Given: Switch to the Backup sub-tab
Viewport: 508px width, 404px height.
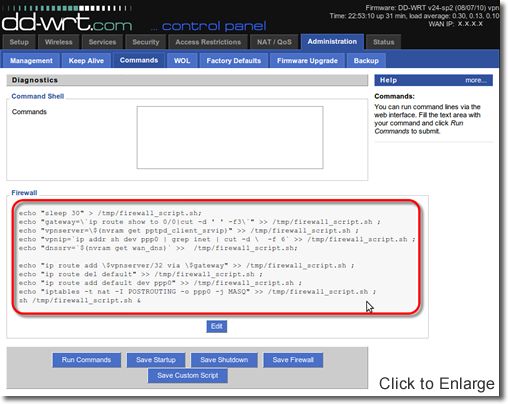Looking at the screenshot, I should point(366,61).
